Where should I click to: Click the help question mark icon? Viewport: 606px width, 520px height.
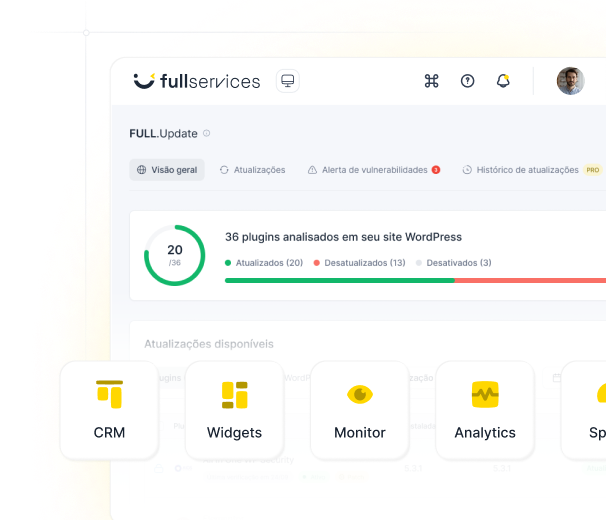[467, 81]
